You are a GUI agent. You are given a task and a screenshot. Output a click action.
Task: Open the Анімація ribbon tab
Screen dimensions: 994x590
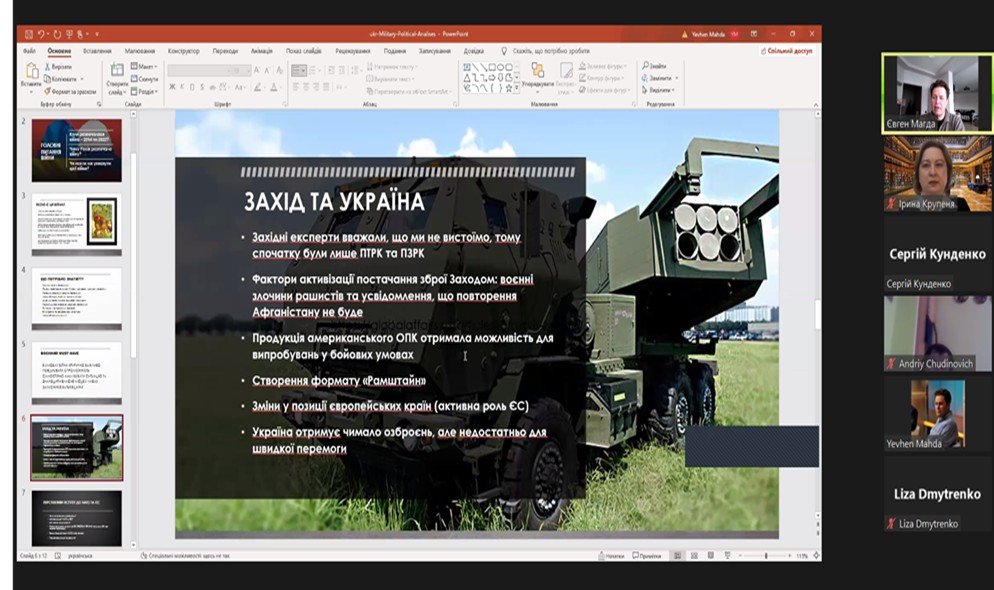pyautogui.click(x=261, y=51)
